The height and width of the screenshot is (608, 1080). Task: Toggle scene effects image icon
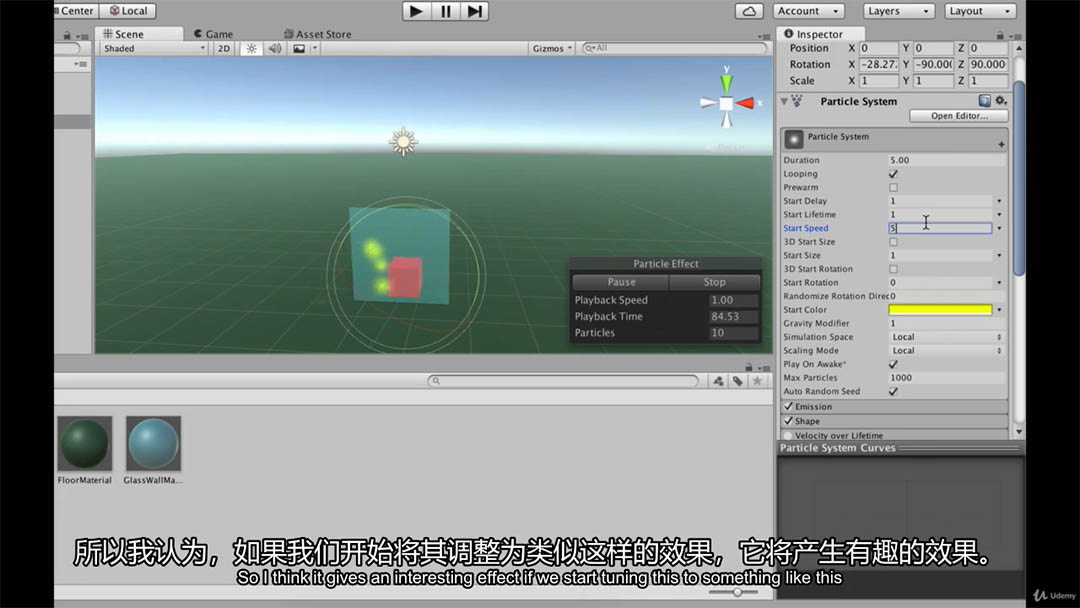click(x=299, y=48)
